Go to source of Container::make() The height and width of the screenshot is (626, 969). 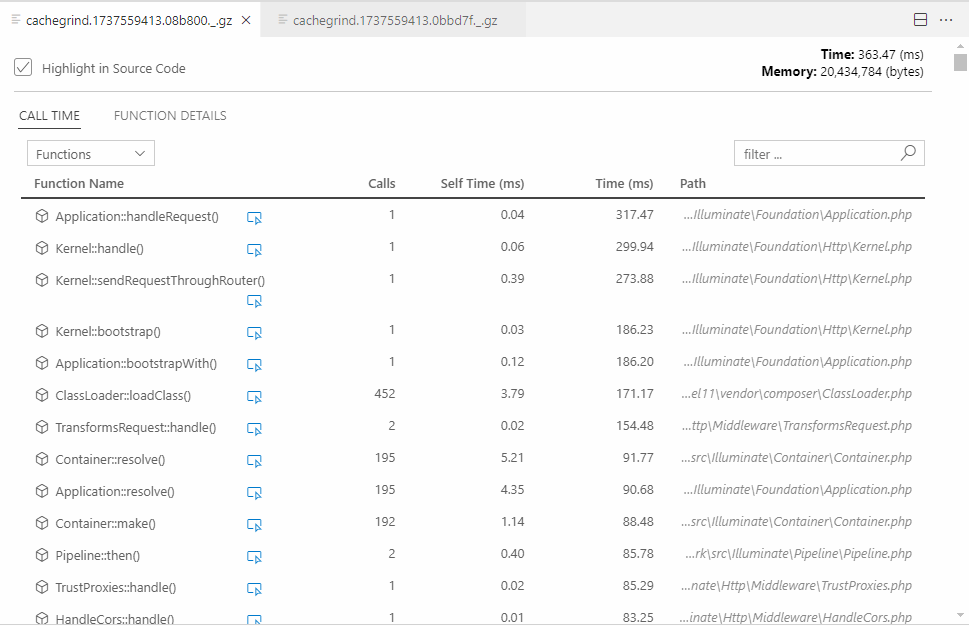click(x=254, y=525)
